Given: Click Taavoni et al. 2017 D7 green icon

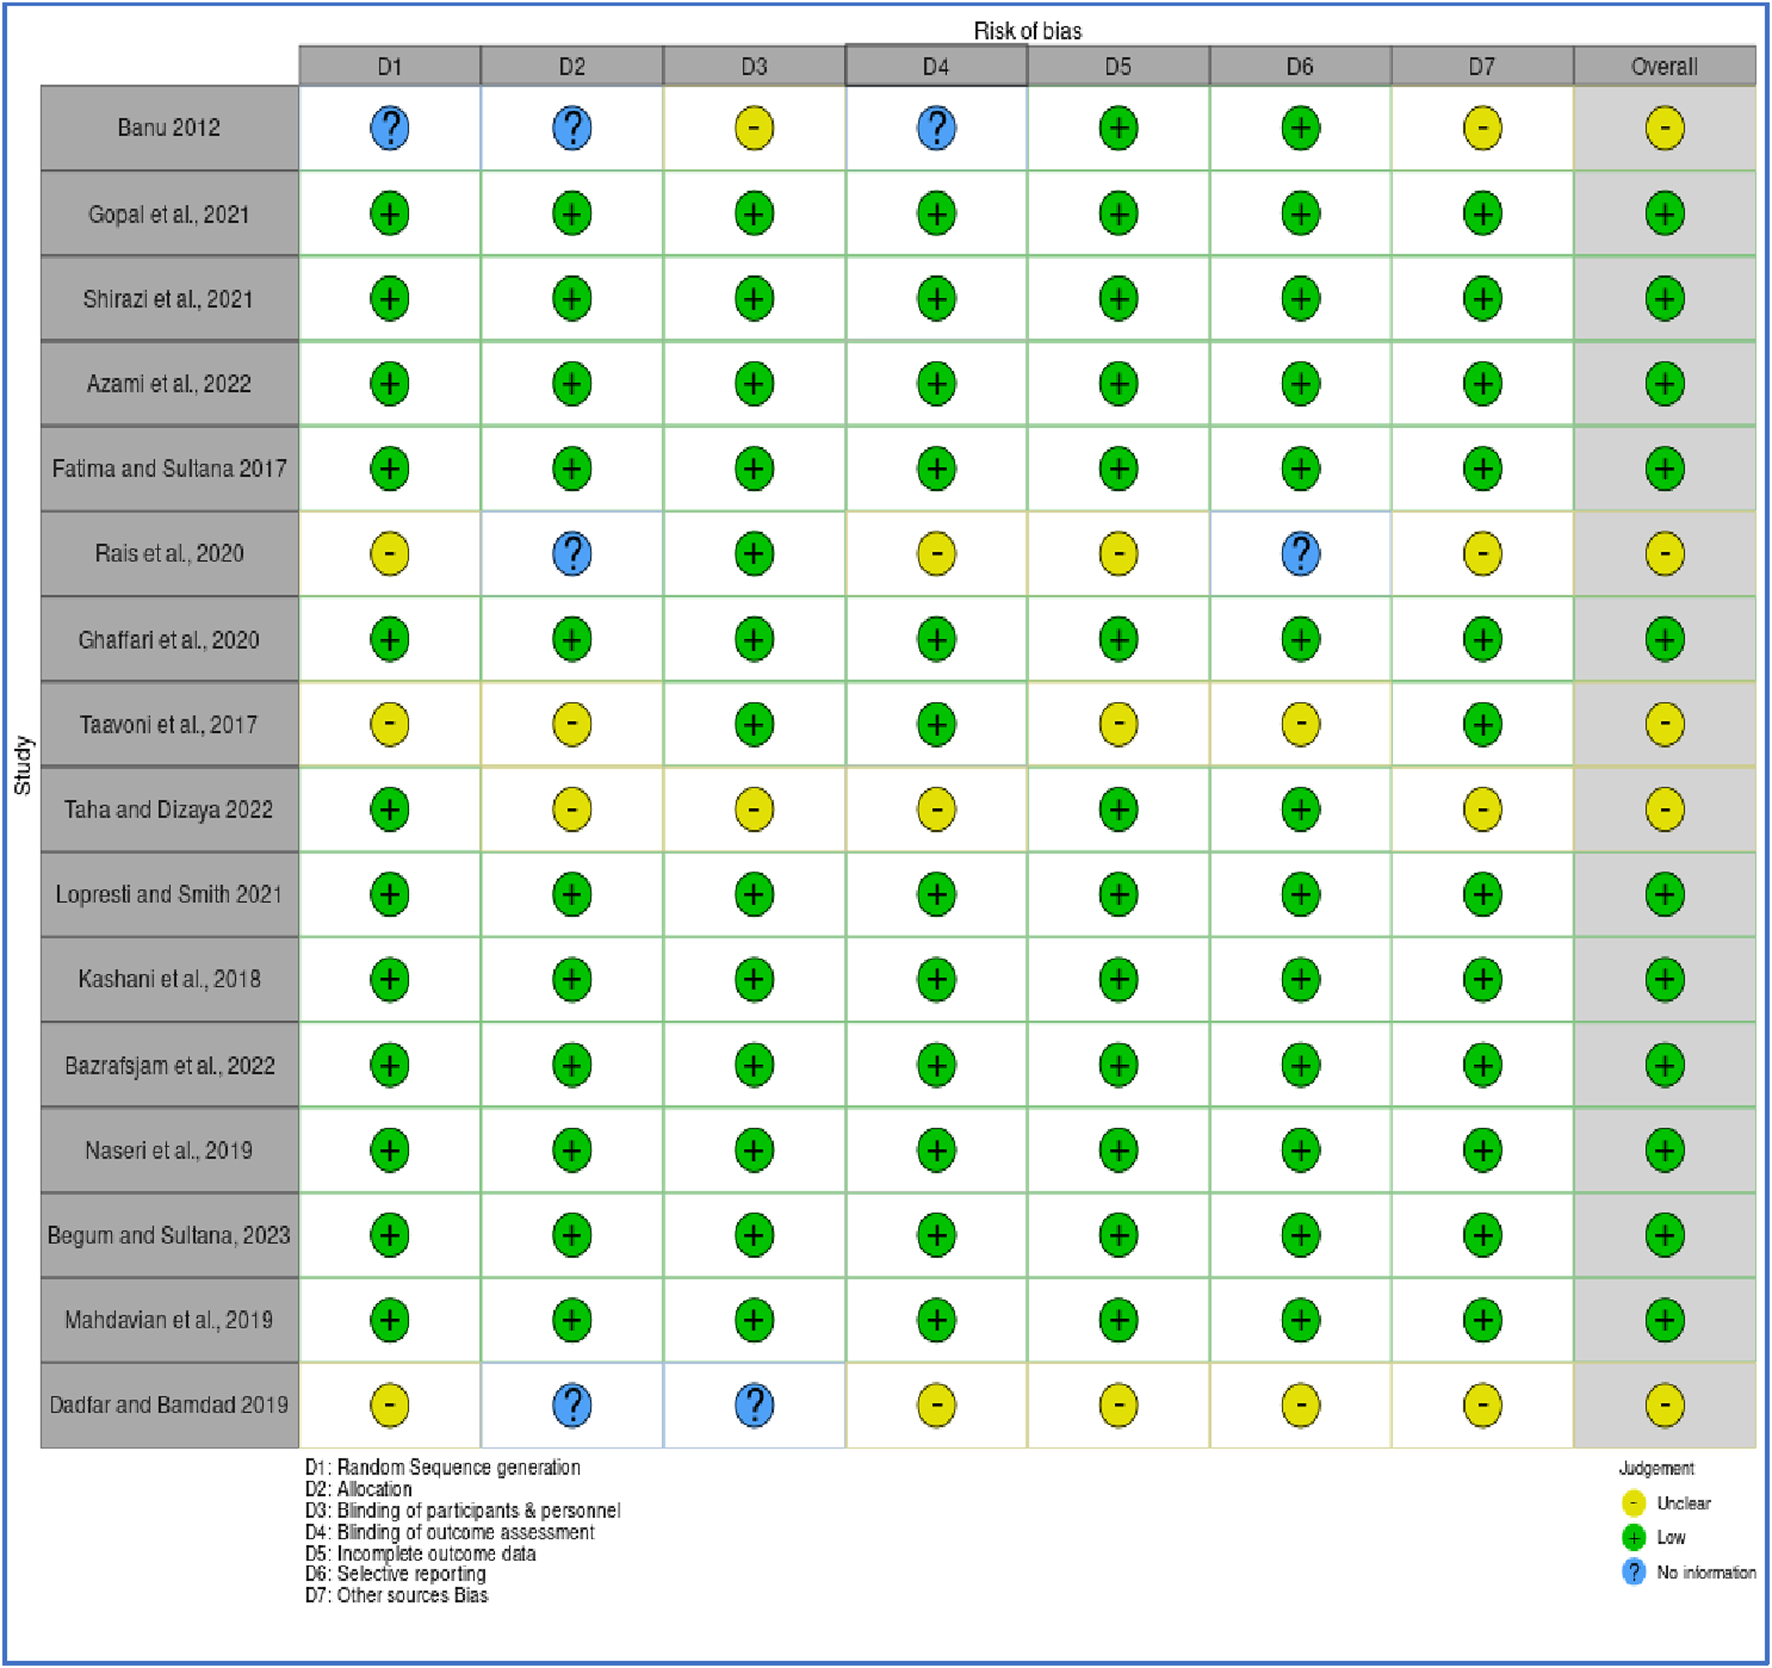Looking at the screenshot, I should (1481, 724).
